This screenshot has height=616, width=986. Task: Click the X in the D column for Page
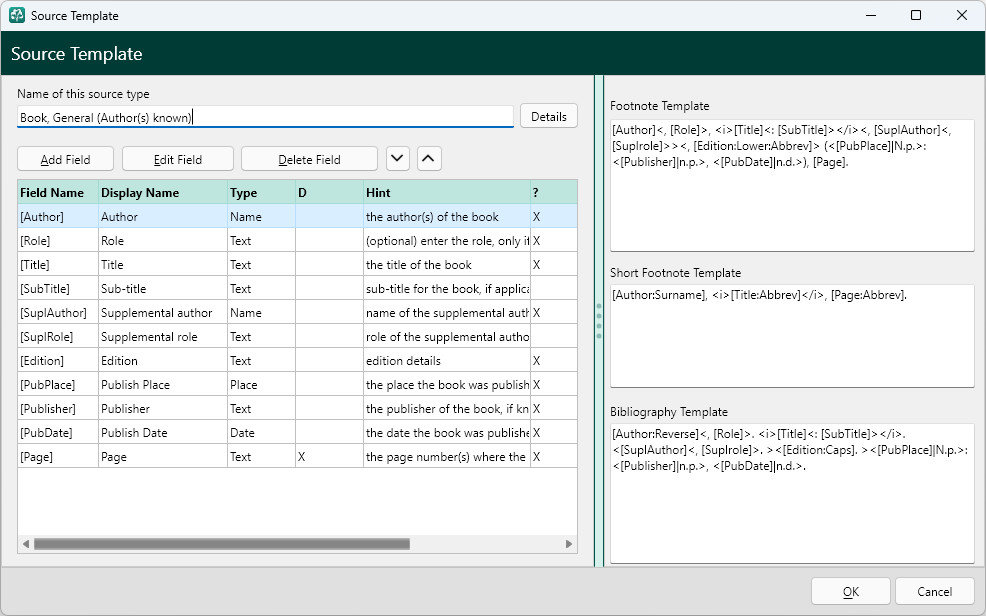[x=301, y=457]
